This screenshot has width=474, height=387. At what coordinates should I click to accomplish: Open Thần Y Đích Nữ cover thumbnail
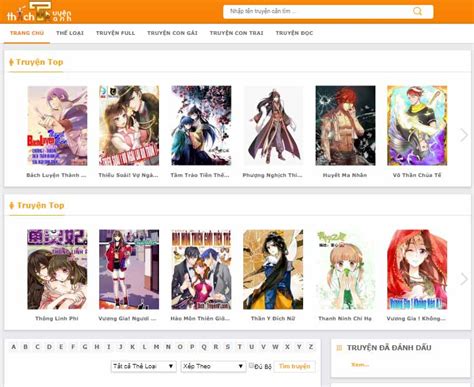point(273,269)
